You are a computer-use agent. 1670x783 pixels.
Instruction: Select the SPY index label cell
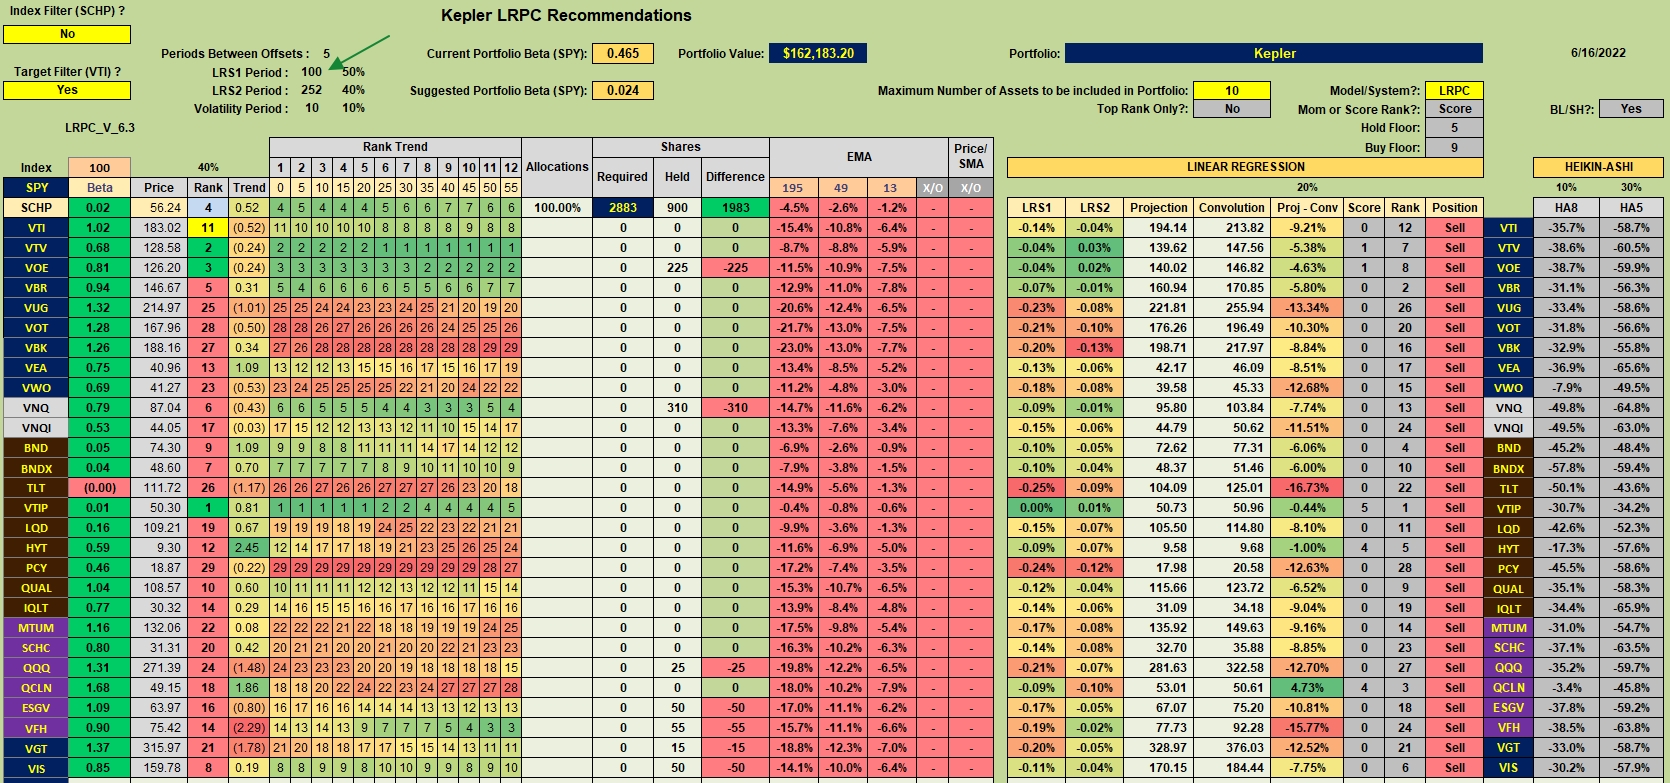36,187
